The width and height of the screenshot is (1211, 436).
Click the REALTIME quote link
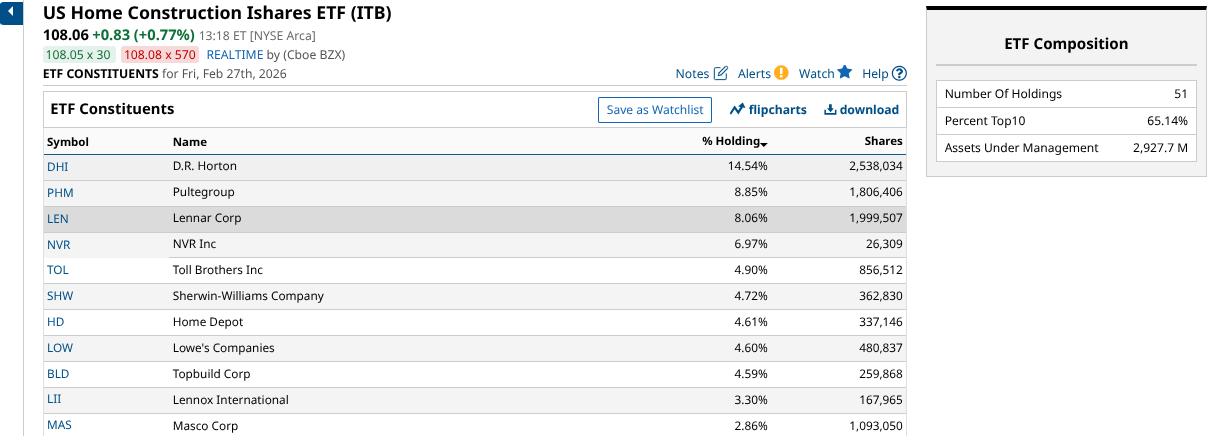point(235,55)
